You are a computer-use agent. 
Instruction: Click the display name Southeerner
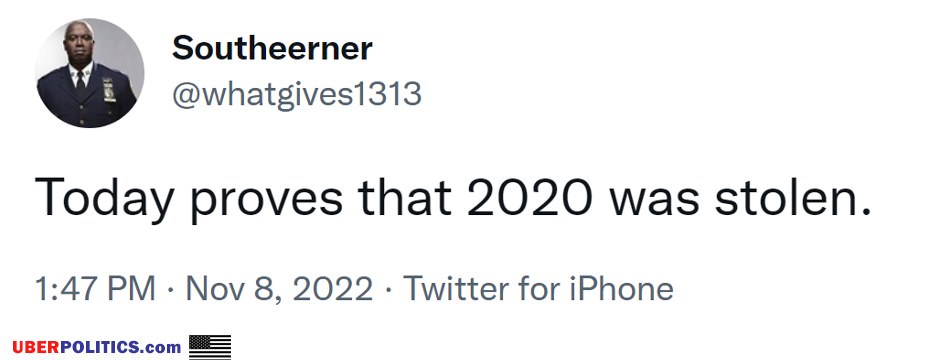point(272,48)
